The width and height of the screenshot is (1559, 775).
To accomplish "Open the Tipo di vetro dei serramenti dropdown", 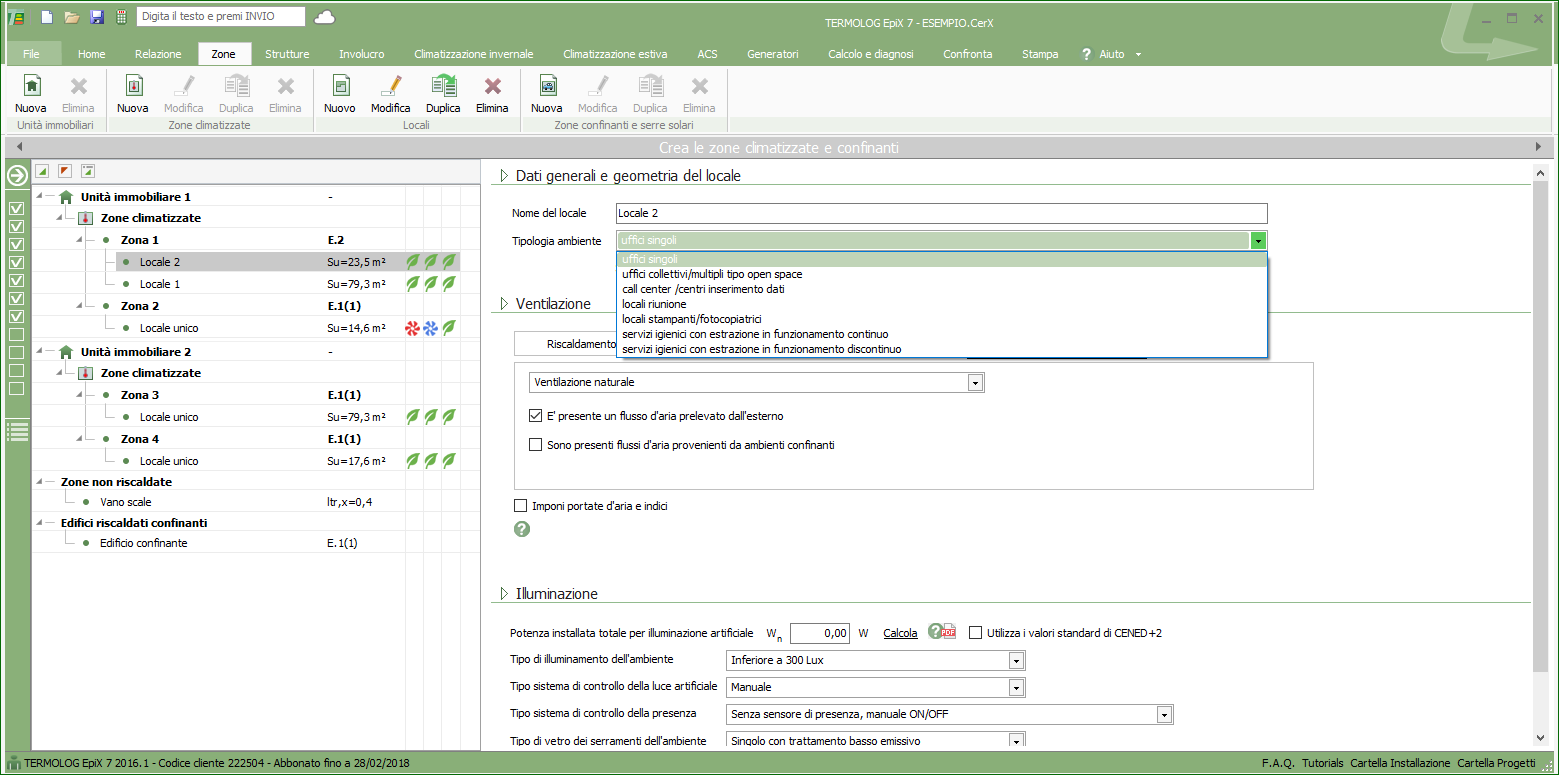I will coord(1017,741).
